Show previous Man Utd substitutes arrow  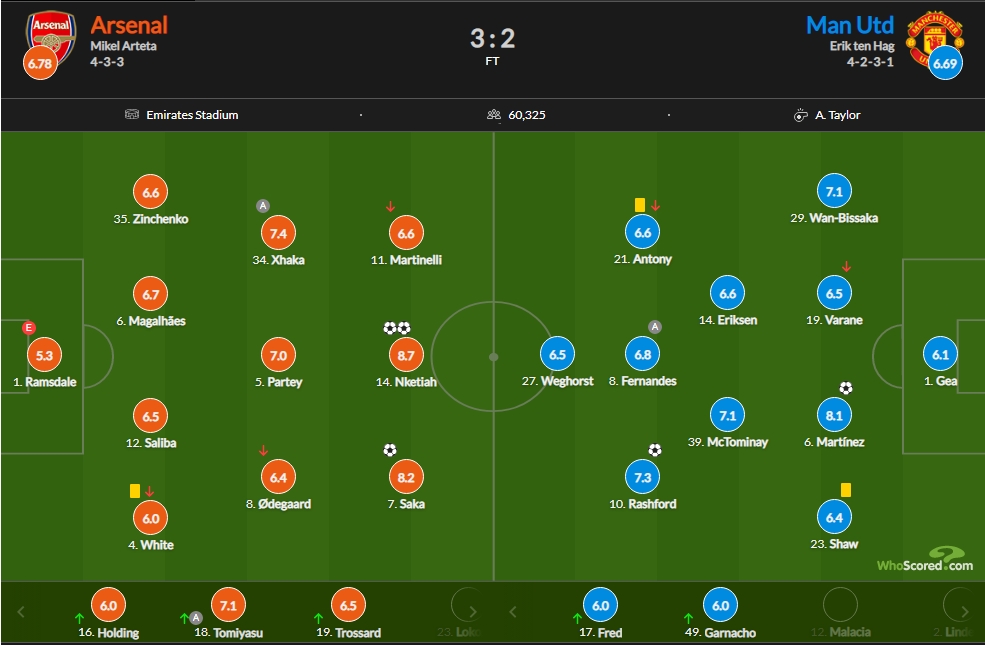[x=513, y=611]
